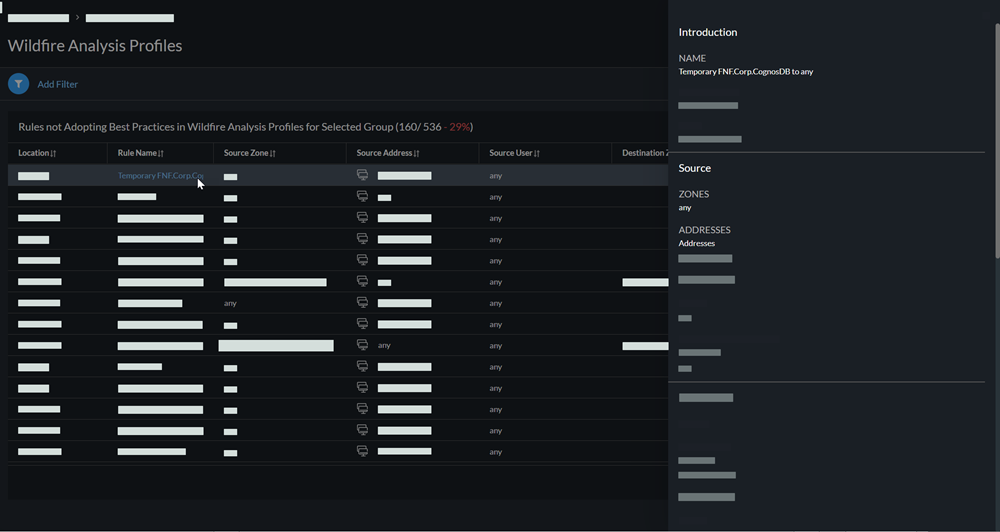Sort by Rule Name column arrows
This screenshot has width=1000, height=532.
pos(161,154)
